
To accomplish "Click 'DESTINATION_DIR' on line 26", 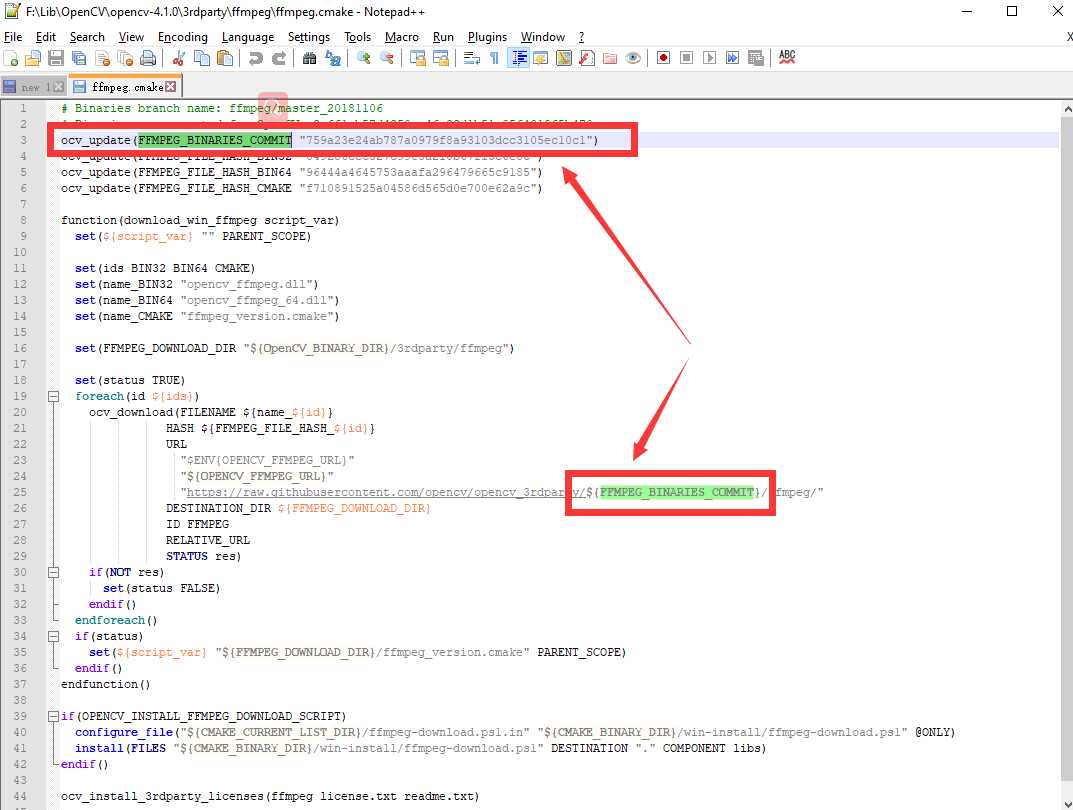I will pyautogui.click(x=218, y=508).
